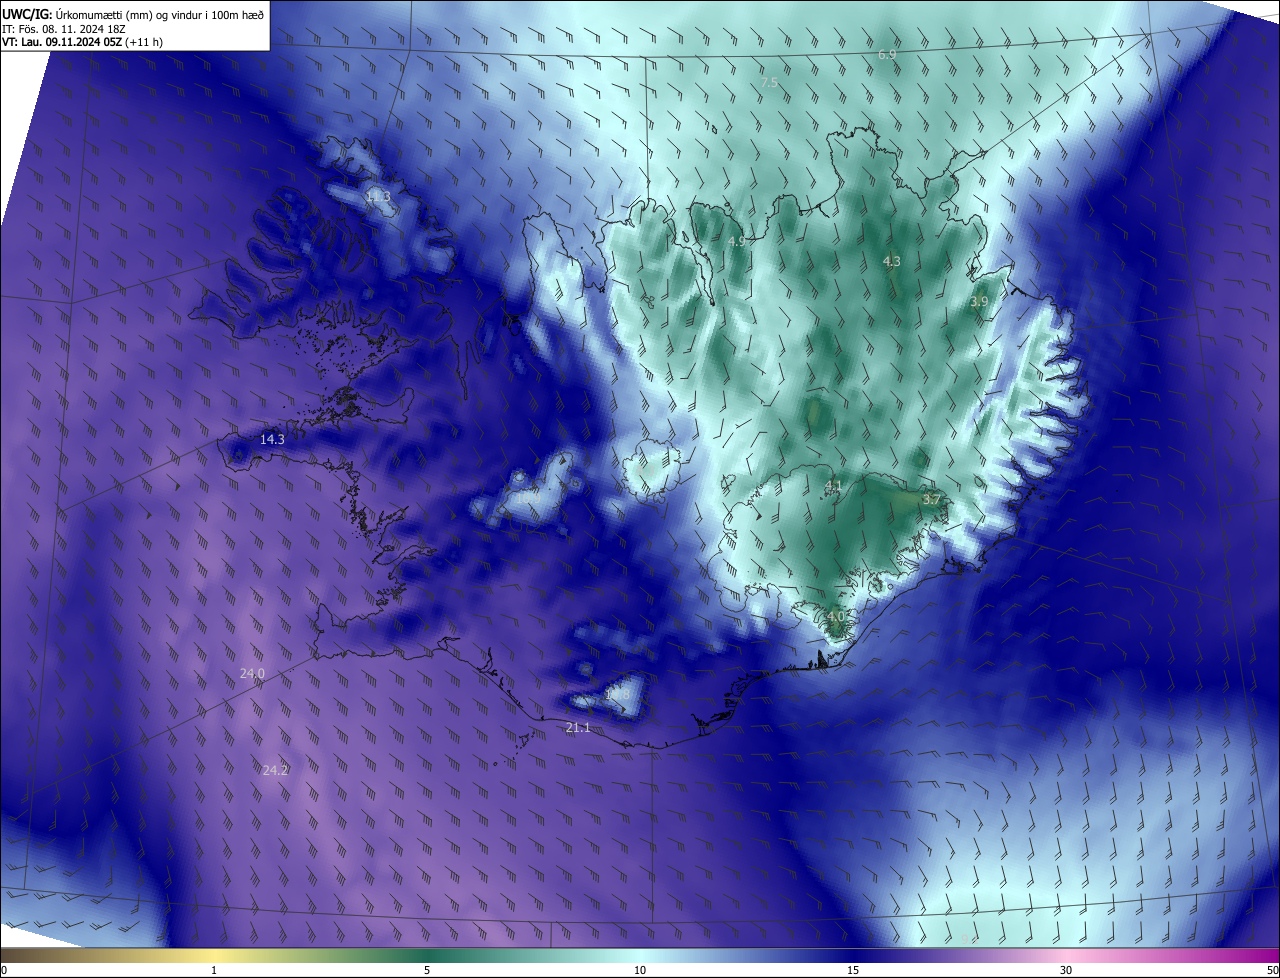The height and width of the screenshot is (978, 1280).
Task: Click the 24.0 value off the southwest coast
Action: (252, 674)
